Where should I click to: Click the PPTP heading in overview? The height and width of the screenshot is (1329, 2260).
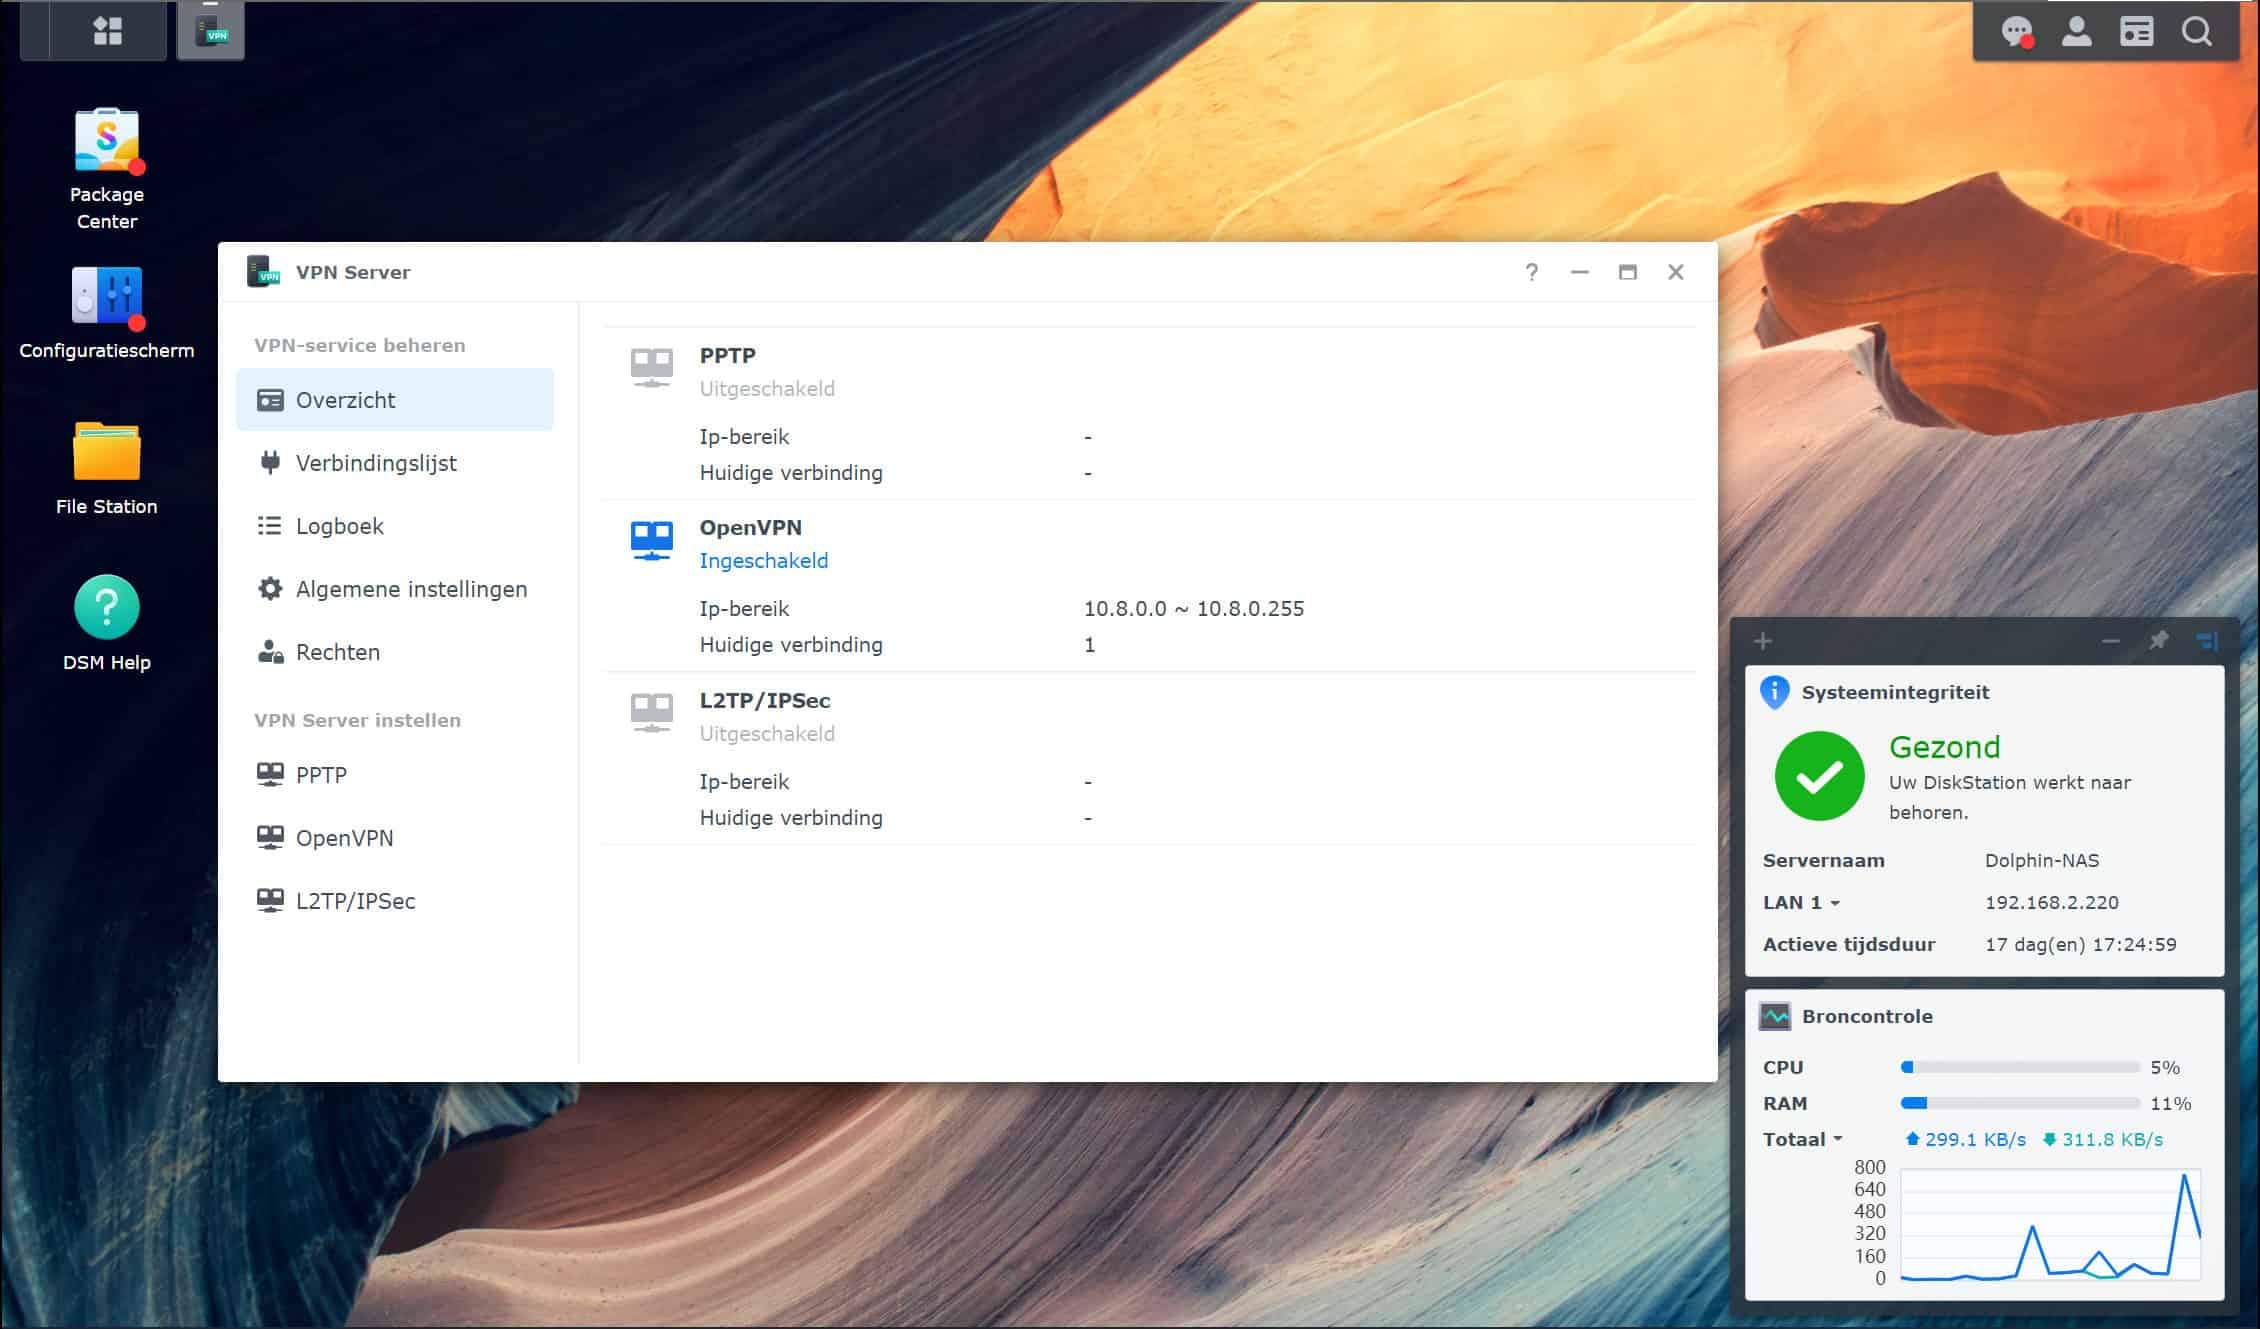pyautogui.click(x=727, y=355)
